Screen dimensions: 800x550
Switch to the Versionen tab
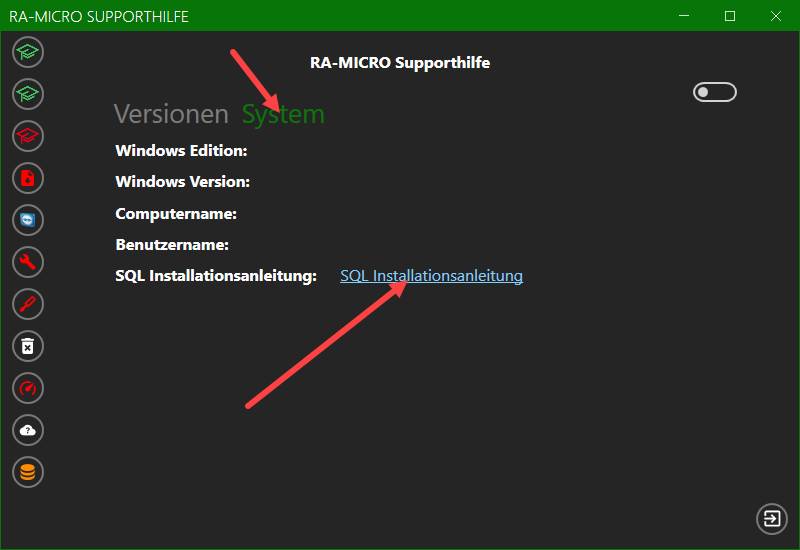(171, 113)
